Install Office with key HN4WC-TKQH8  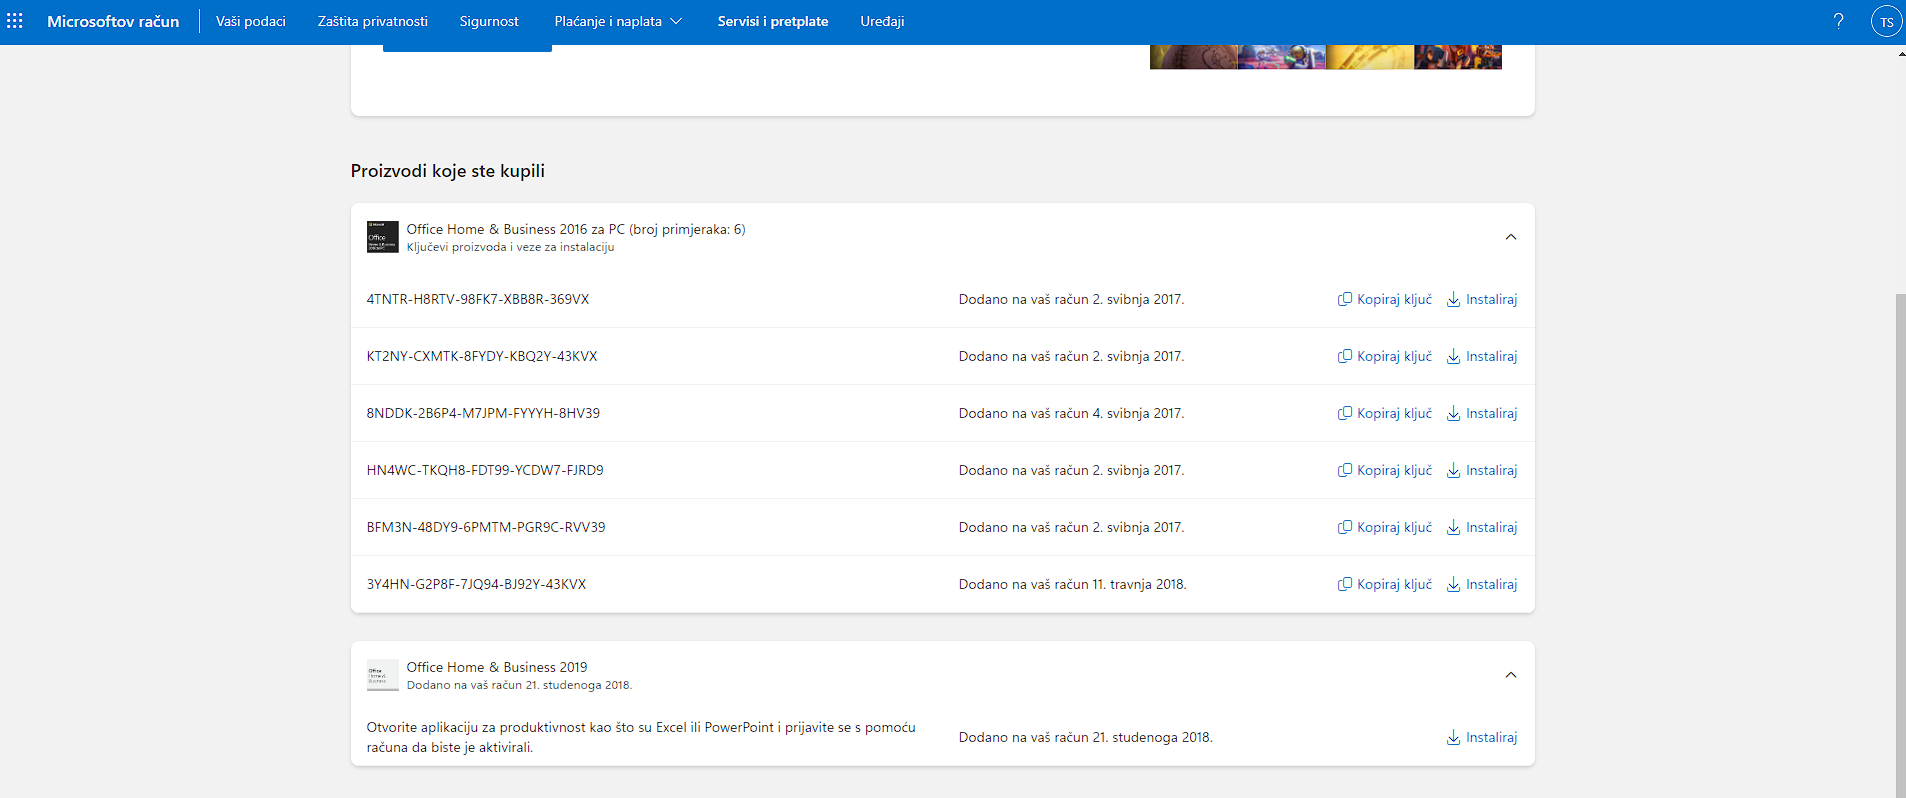click(x=1482, y=470)
